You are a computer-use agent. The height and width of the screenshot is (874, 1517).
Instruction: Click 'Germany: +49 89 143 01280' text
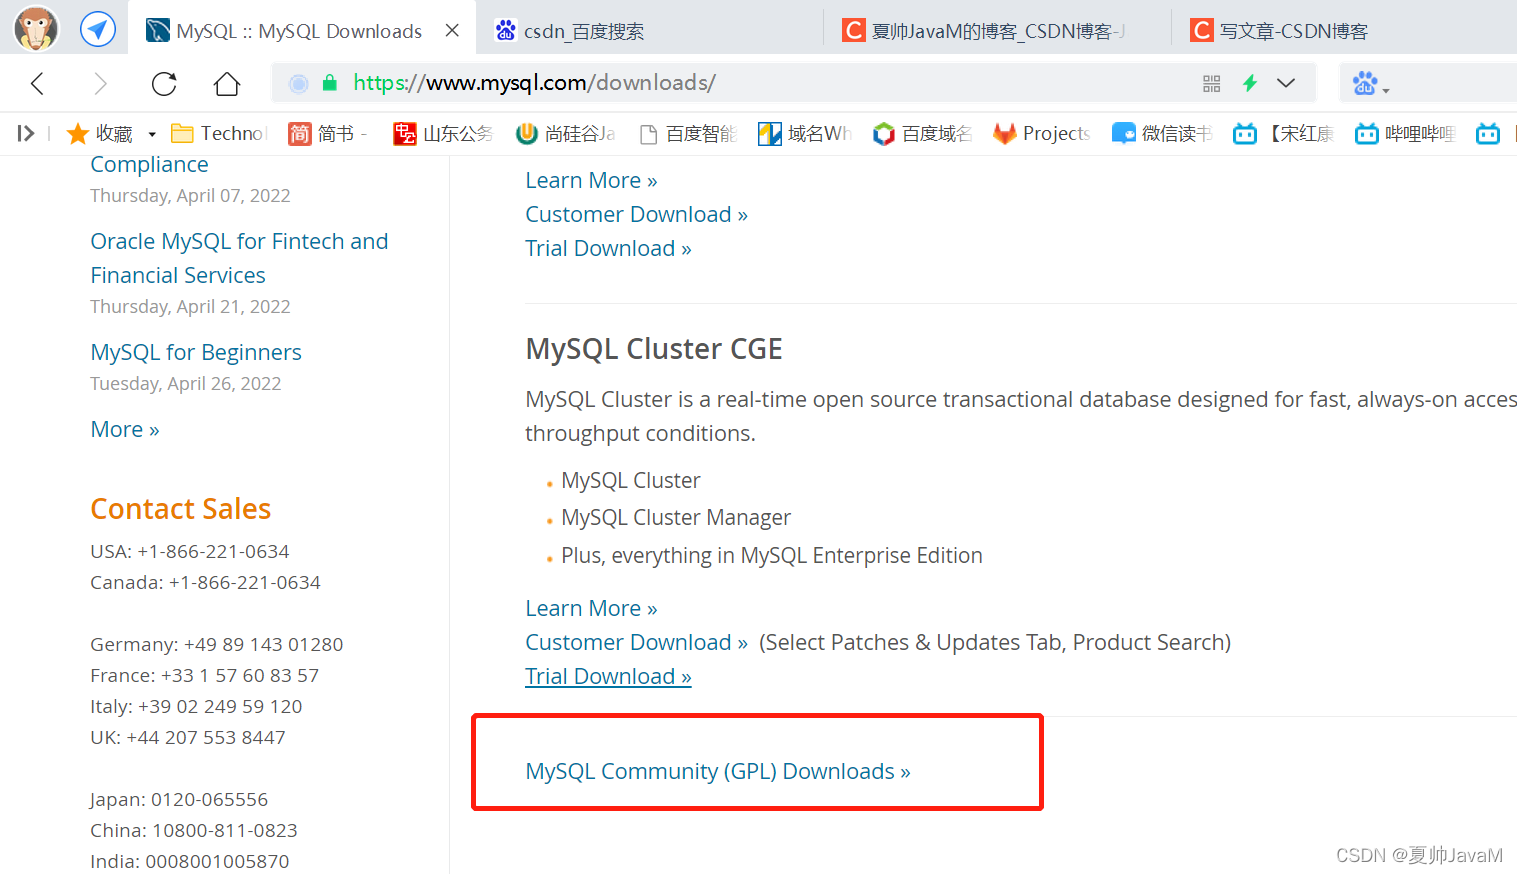click(x=217, y=644)
